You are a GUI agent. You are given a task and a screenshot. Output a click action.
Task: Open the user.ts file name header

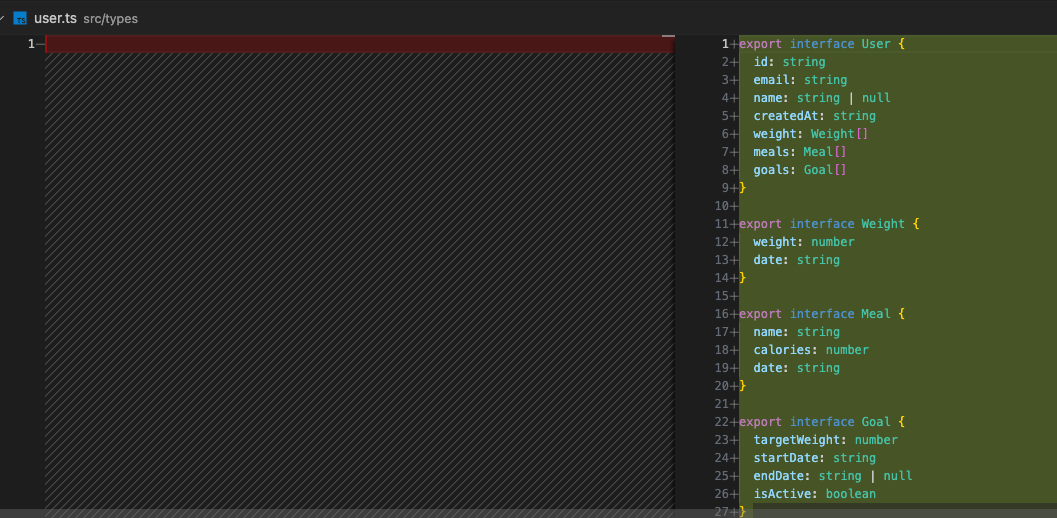point(55,18)
